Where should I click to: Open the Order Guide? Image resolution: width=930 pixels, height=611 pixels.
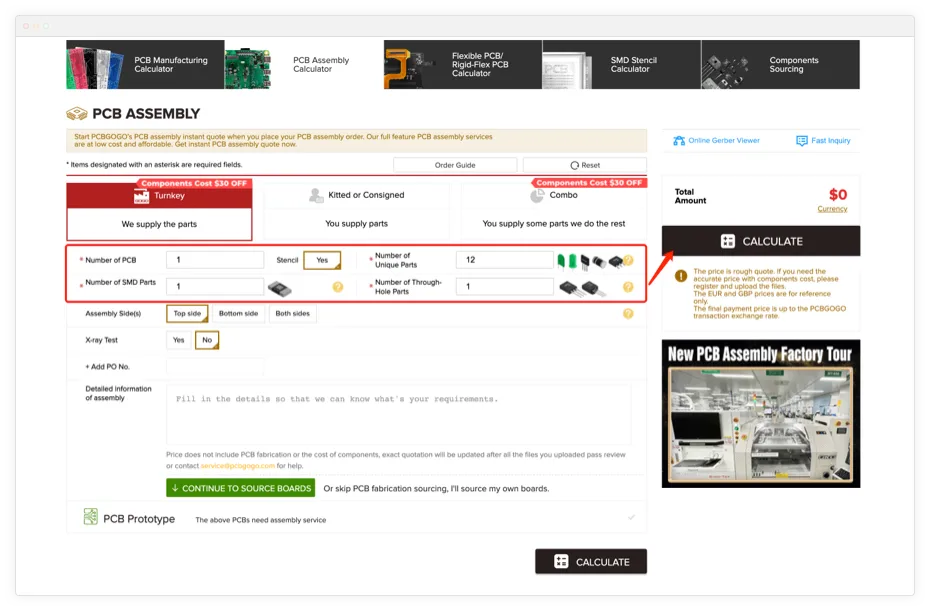point(455,165)
